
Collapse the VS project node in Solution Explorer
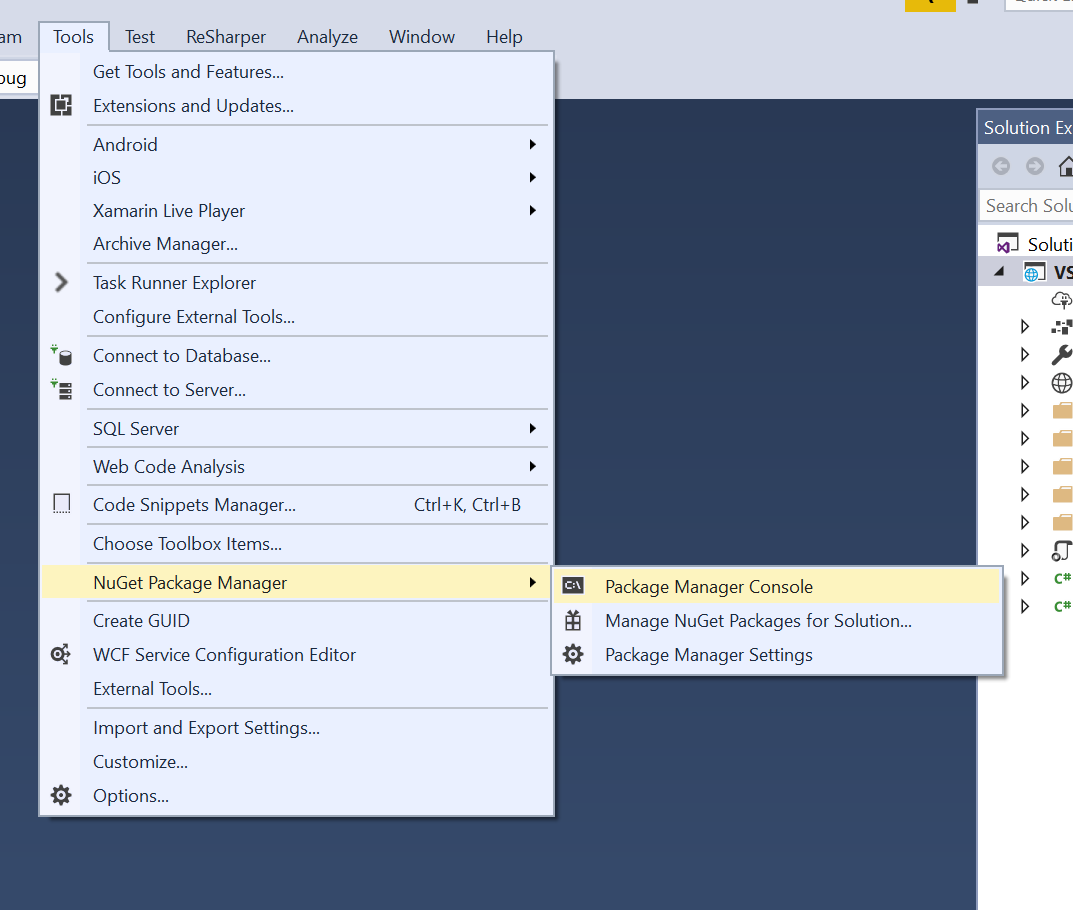(998, 273)
